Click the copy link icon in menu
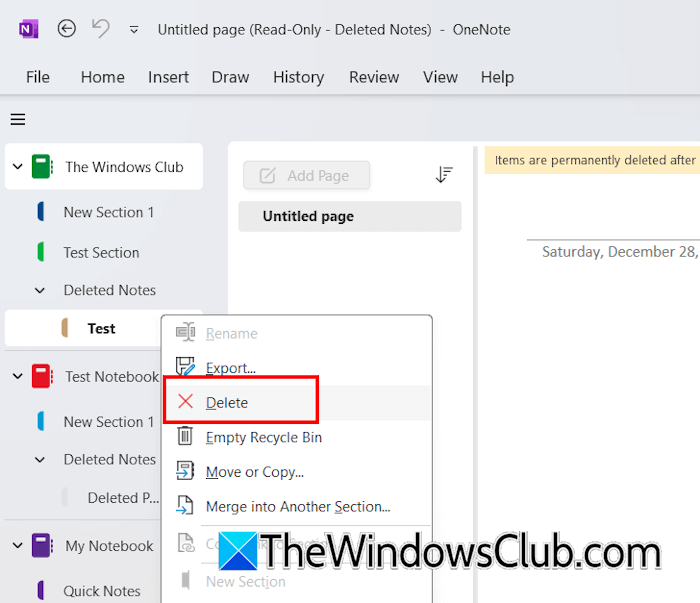This screenshot has height=603, width=700. [x=186, y=543]
